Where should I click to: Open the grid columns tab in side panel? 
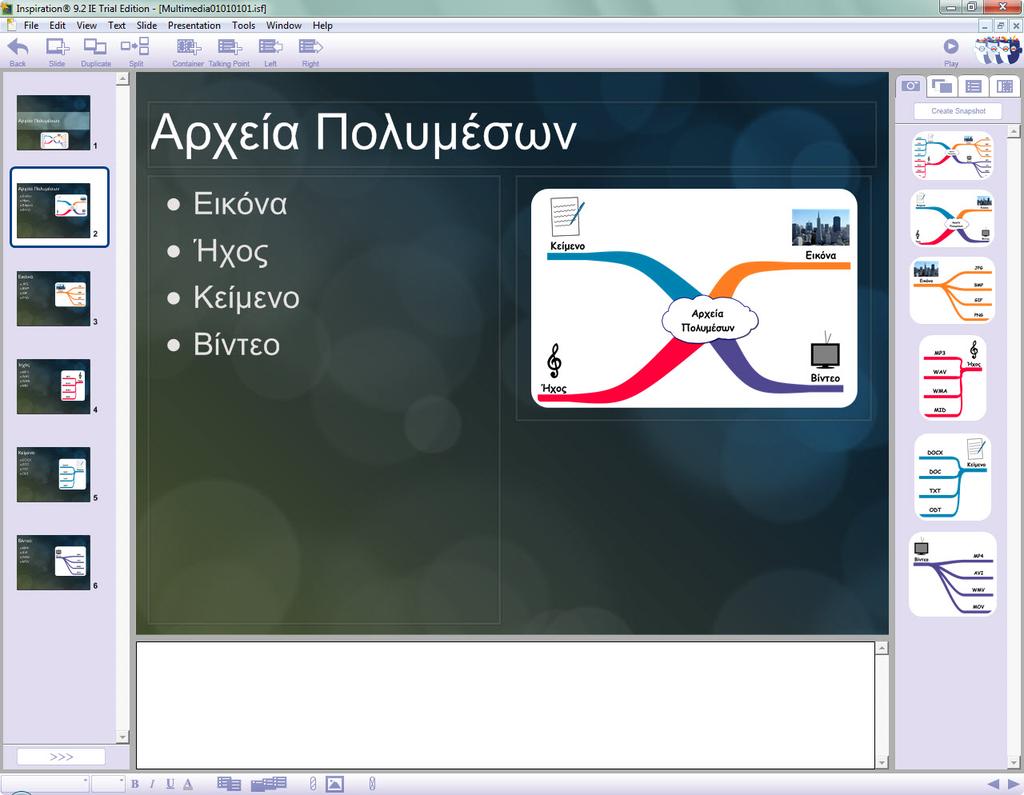coord(1004,86)
